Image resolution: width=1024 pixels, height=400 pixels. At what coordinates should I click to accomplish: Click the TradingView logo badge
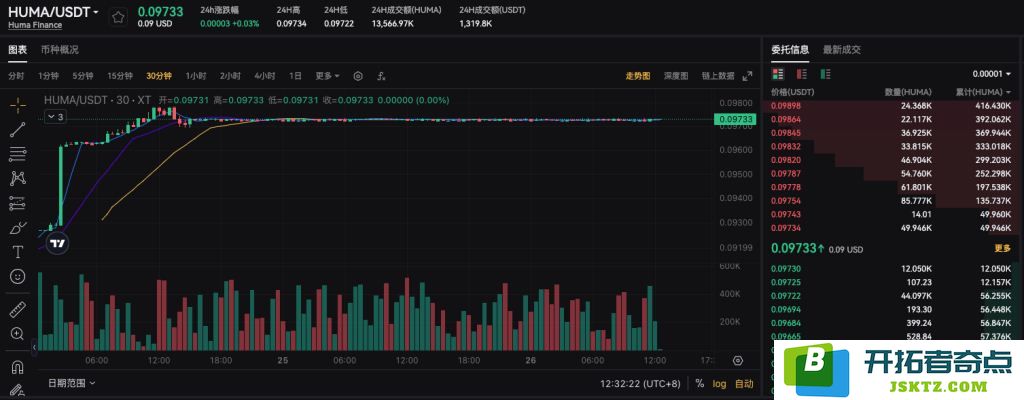(57, 243)
